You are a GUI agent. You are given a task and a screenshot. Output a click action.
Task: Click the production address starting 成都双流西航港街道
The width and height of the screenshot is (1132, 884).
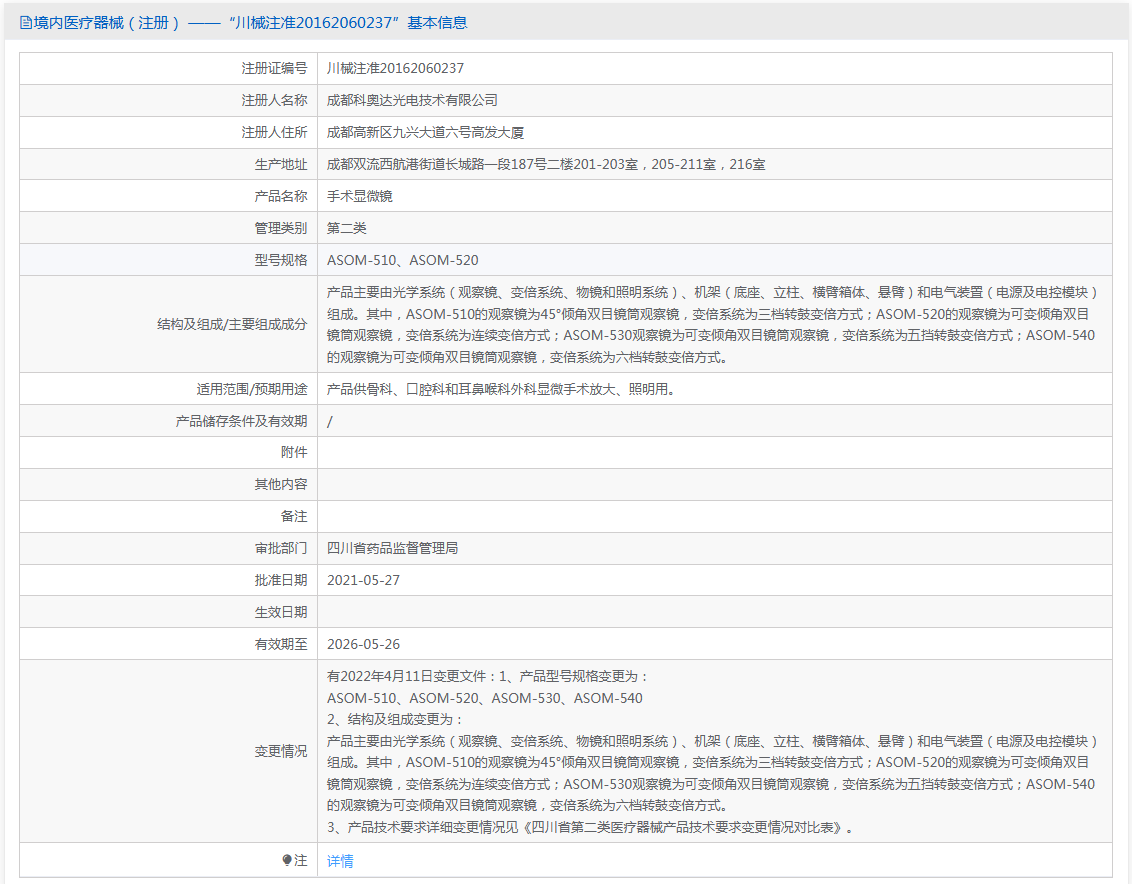pos(546,165)
